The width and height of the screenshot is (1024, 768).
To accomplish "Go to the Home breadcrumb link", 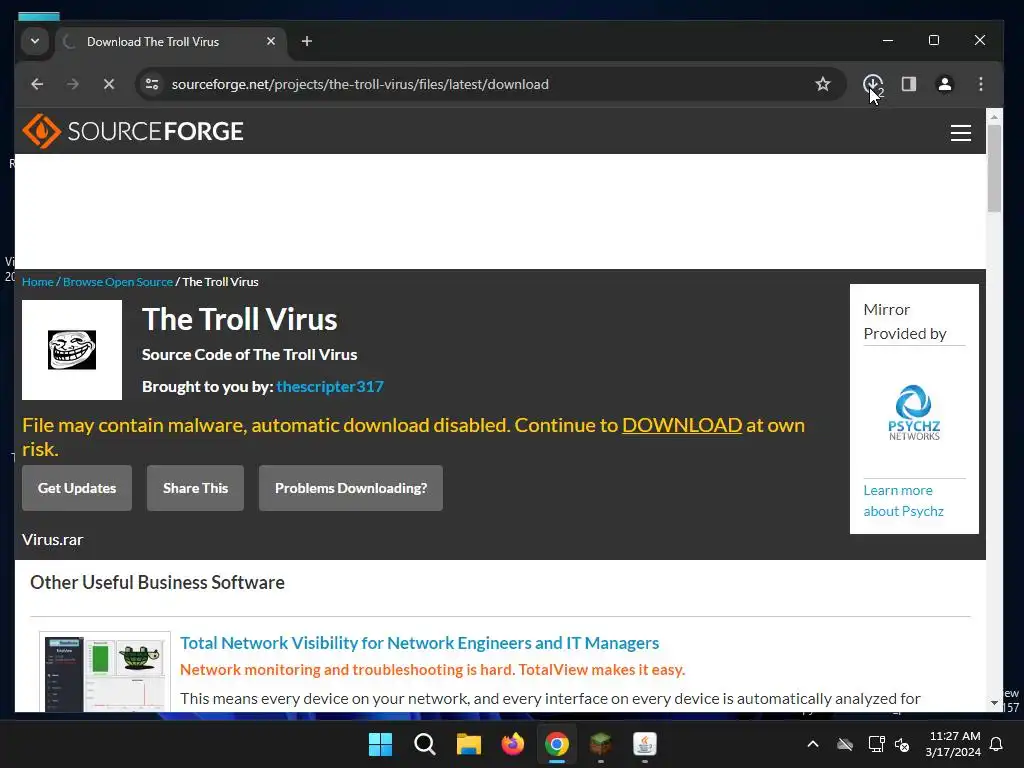I will coord(37,281).
